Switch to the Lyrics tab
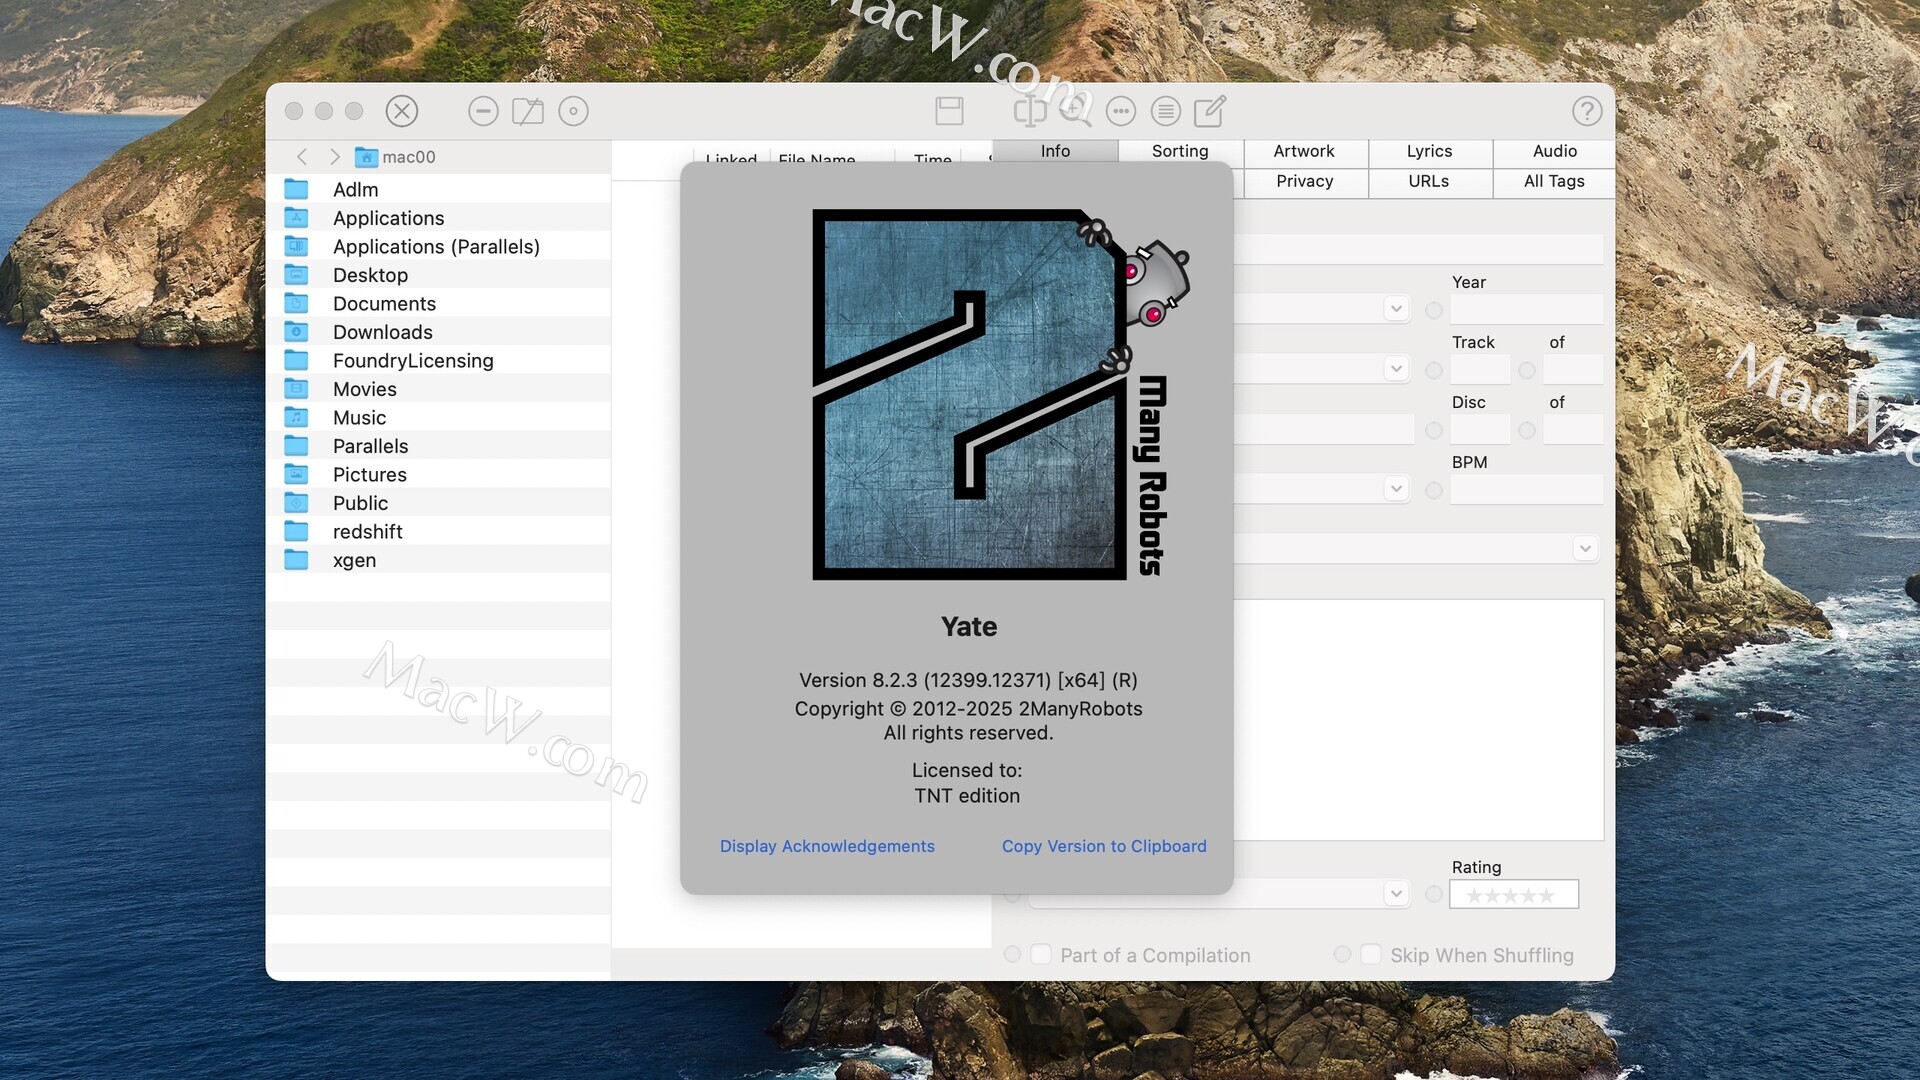The image size is (1920, 1080). [x=1430, y=151]
